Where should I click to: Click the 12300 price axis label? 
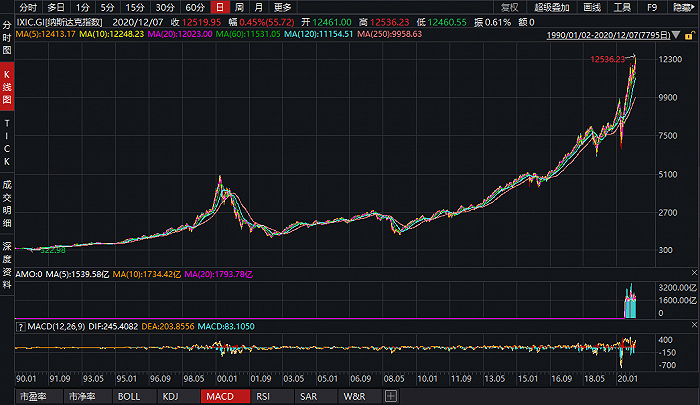pyautogui.click(x=670, y=59)
